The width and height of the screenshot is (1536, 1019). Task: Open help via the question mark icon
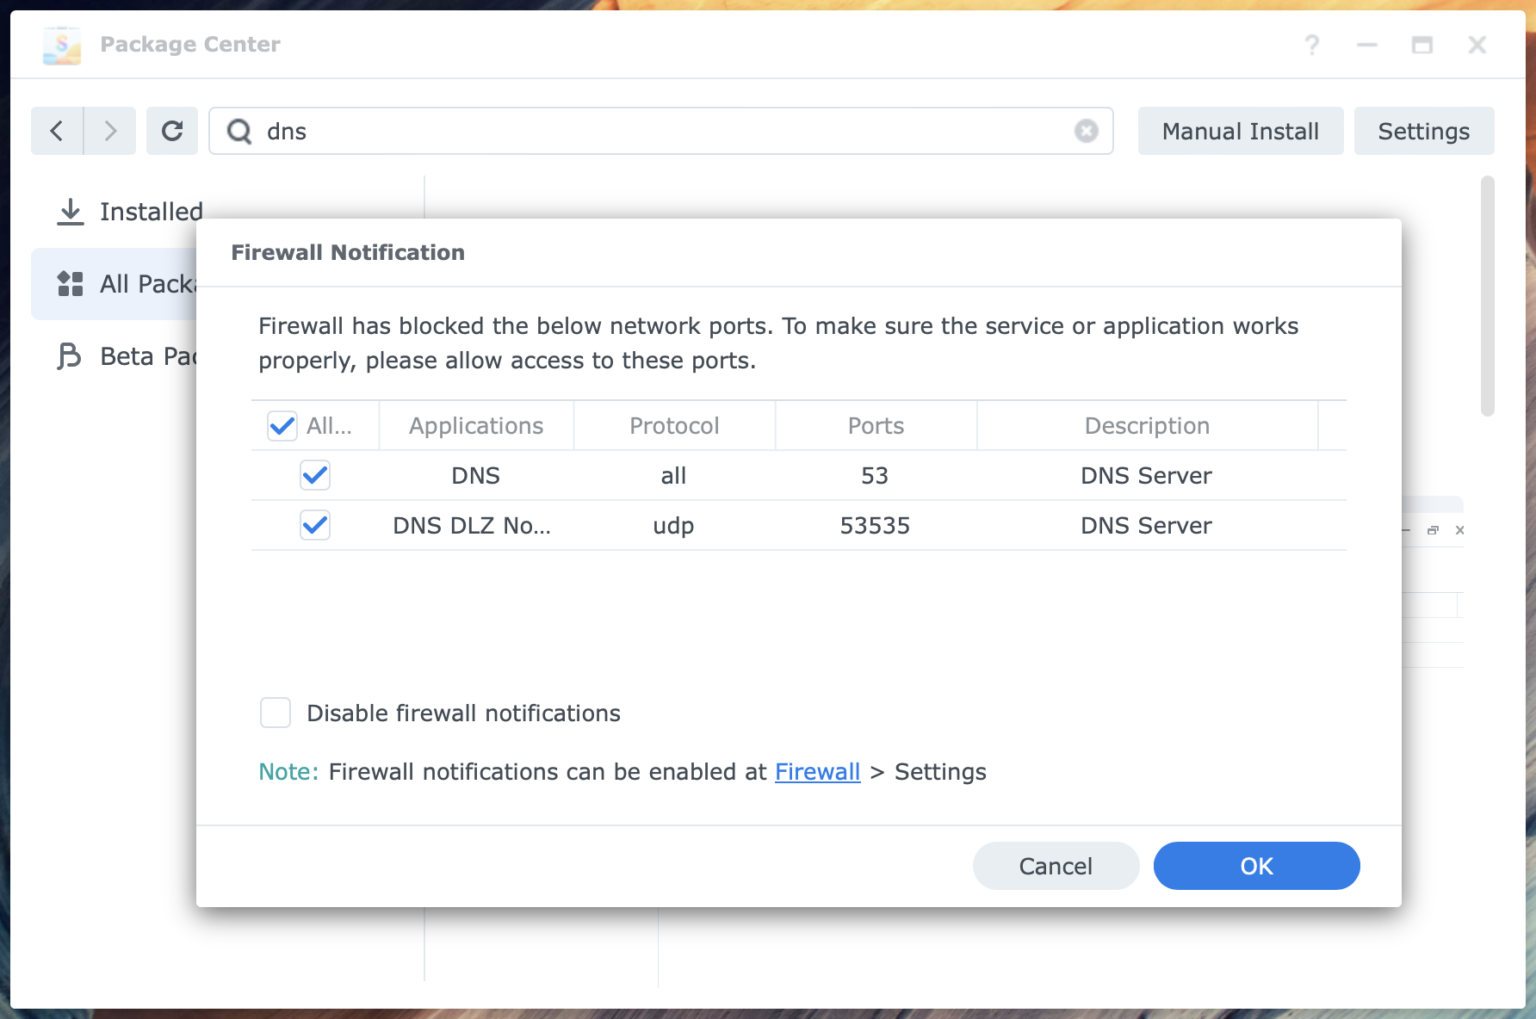1312,45
